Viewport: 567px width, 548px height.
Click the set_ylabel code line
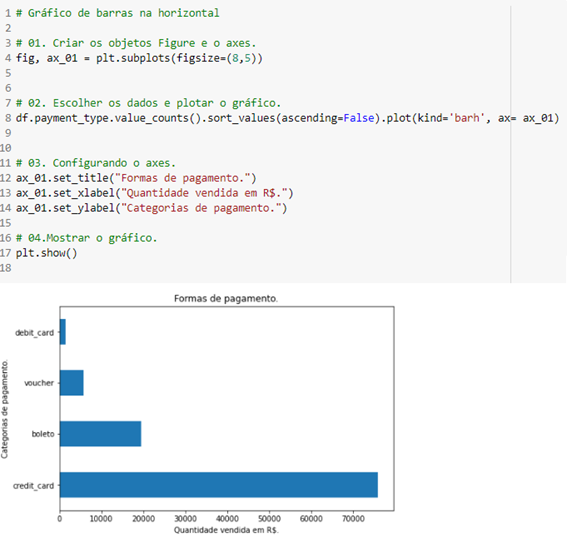click(x=152, y=208)
